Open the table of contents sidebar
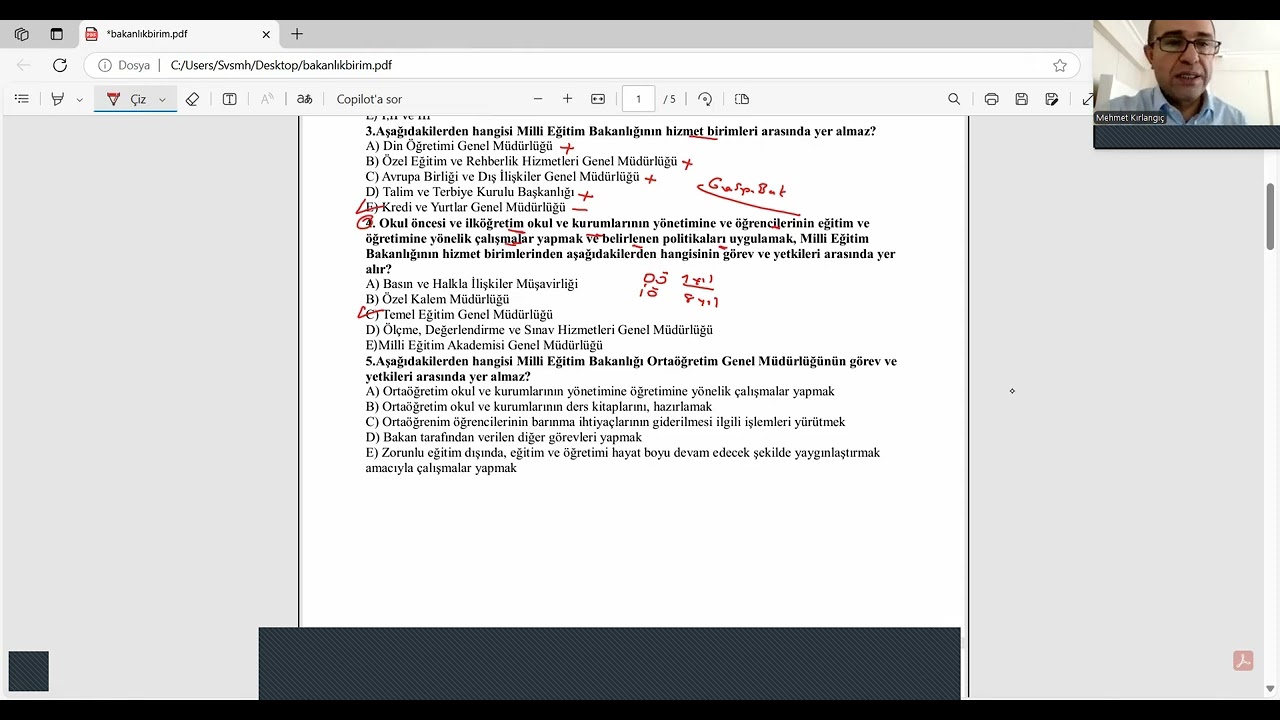This screenshot has width=1280, height=720. [21, 99]
